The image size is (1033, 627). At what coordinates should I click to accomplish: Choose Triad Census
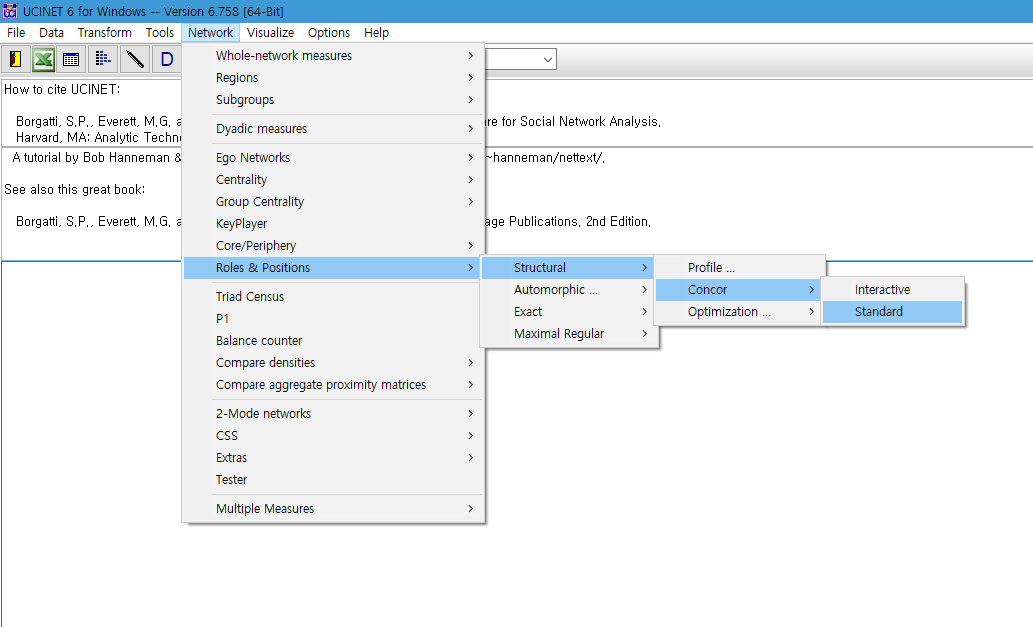333,296
